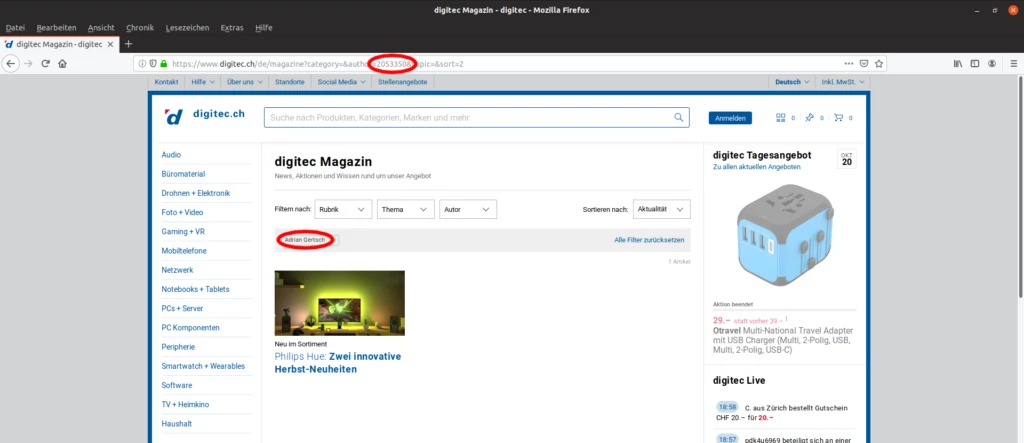
Task: Open page actions three-dot menu
Action: tap(848, 64)
